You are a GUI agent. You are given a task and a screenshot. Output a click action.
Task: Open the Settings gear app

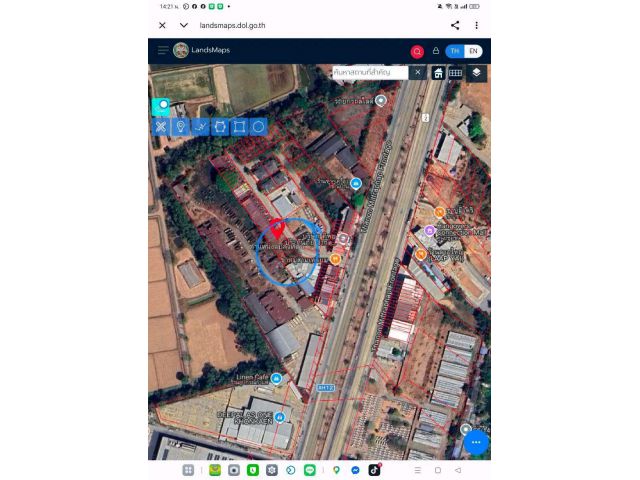click(x=272, y=470)
